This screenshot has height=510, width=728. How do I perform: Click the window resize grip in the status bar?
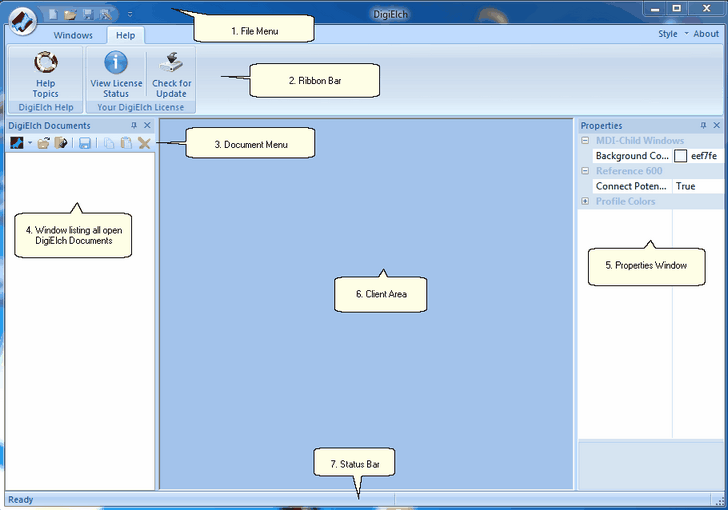click(x=719, y=501)
